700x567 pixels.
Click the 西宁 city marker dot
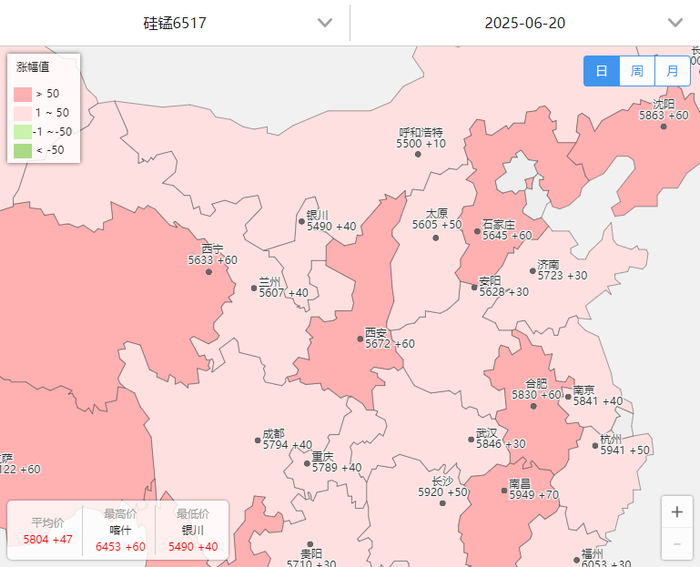pyautogui.click(x=209, y=272)
